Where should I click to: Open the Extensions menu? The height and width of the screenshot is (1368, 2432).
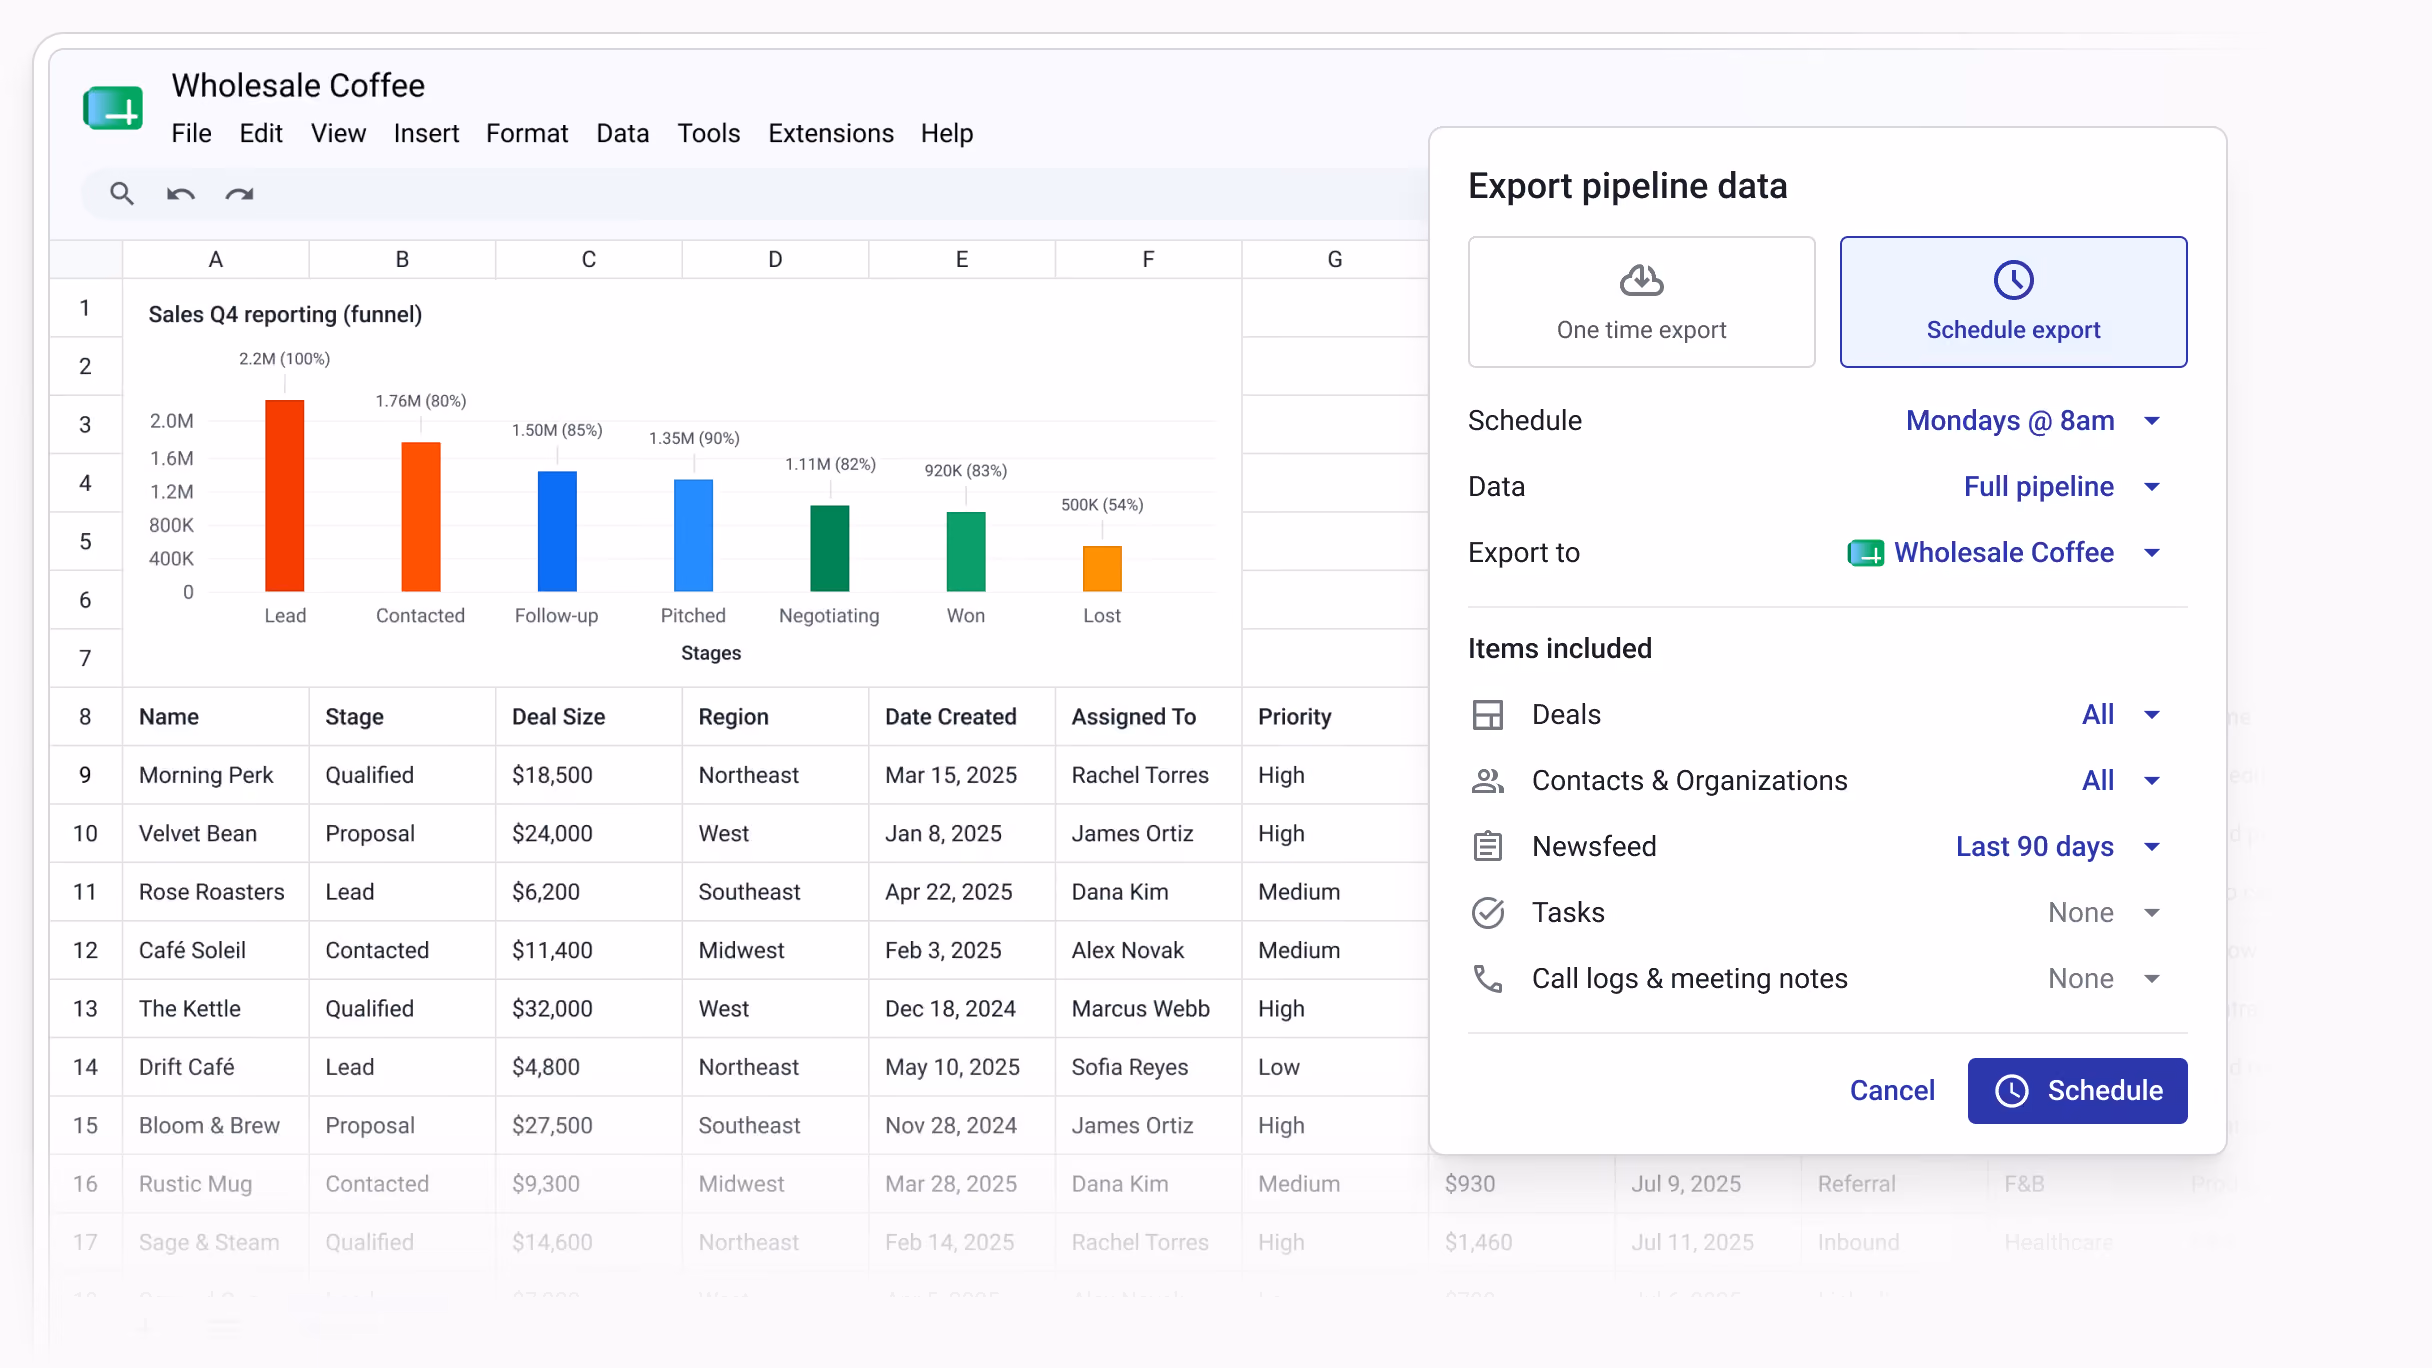pos(831,134)
